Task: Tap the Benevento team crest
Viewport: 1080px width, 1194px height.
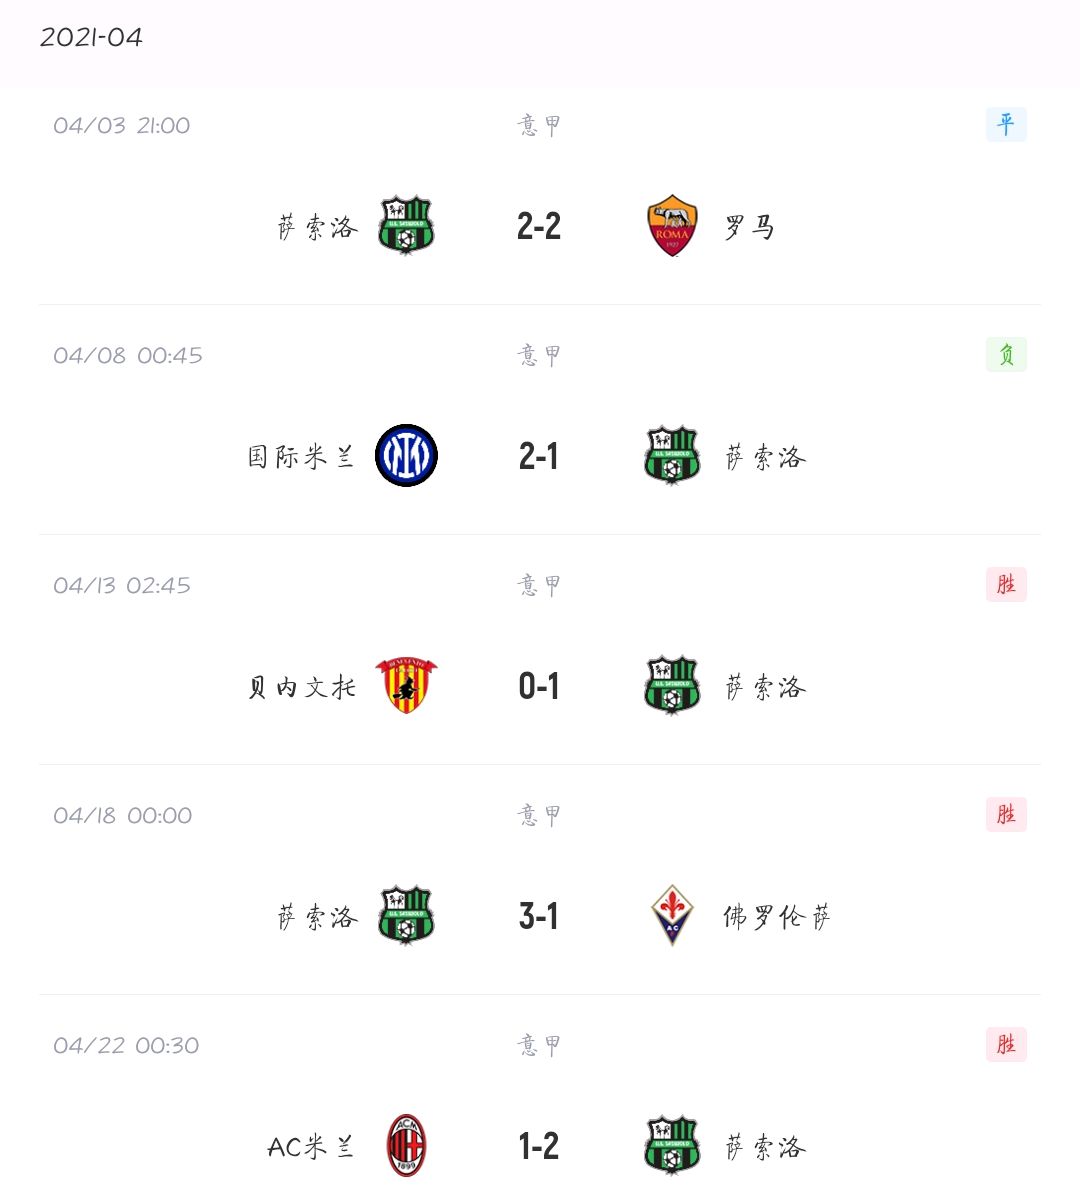Action: (406, 686)
